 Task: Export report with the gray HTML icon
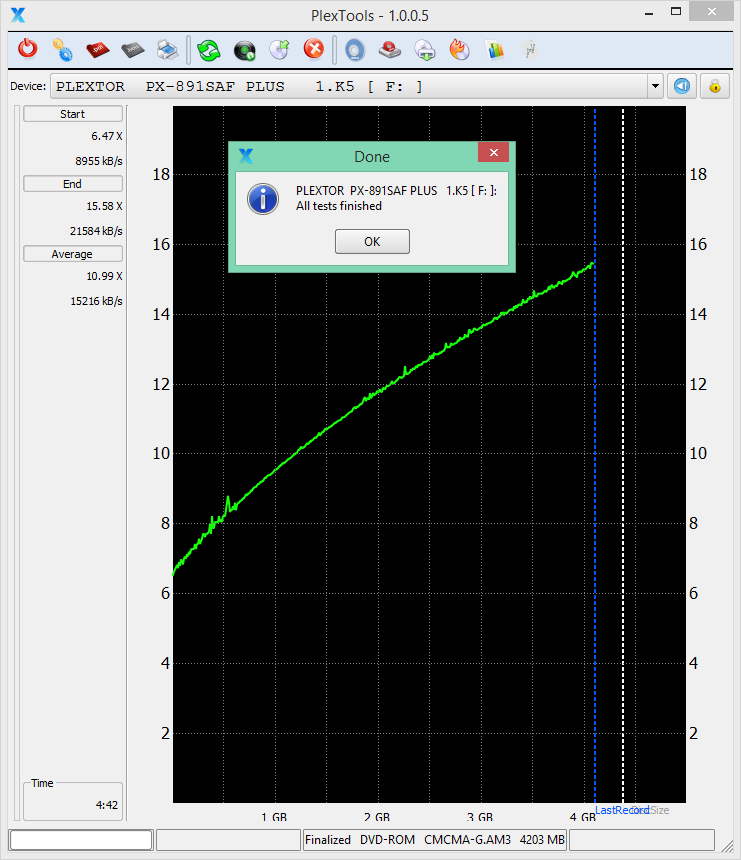pyautogui.click(x=133, y=50)
